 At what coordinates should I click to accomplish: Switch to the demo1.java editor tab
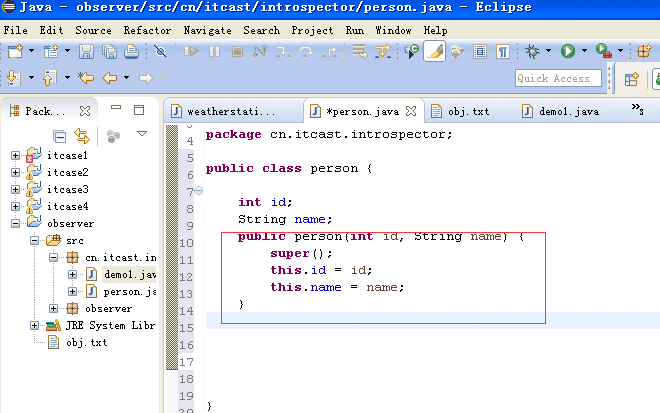(x=568, y=111)
